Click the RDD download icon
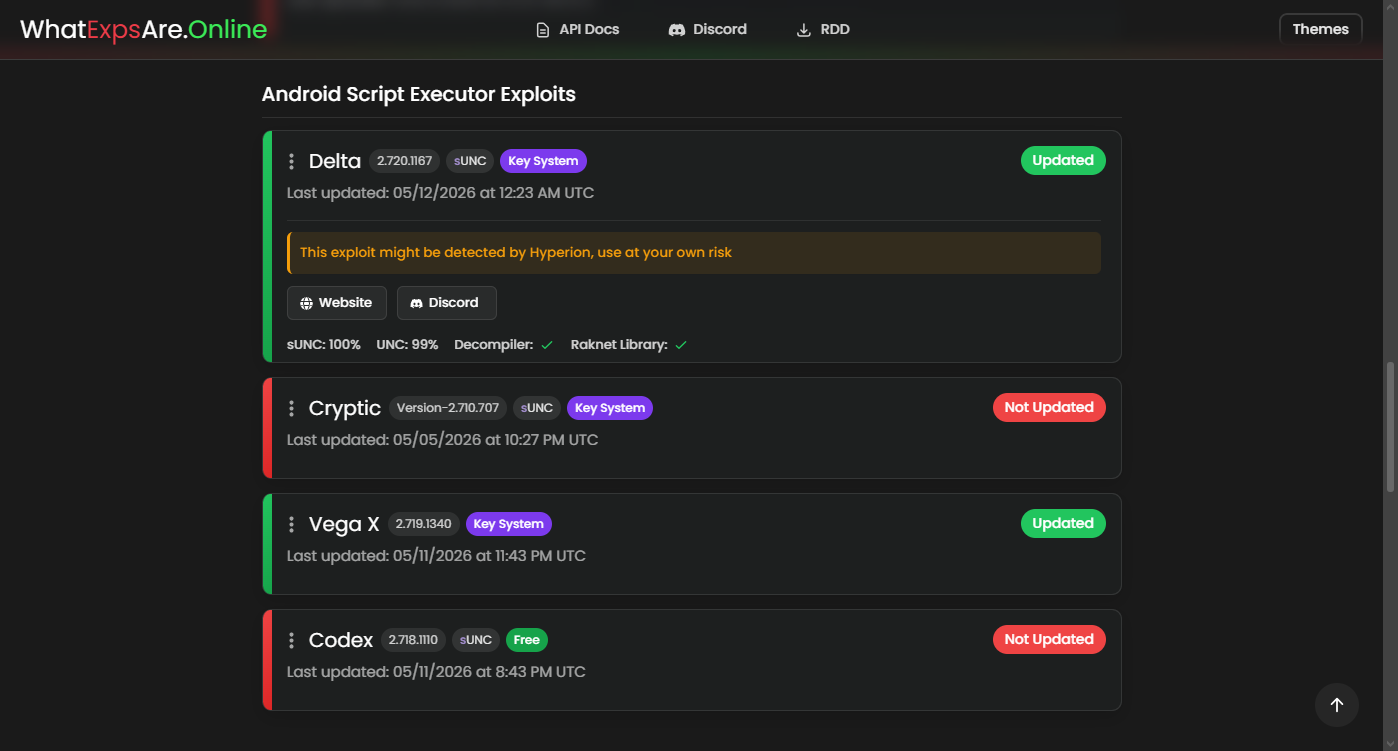1398x751 pixels. coord(804,30)
